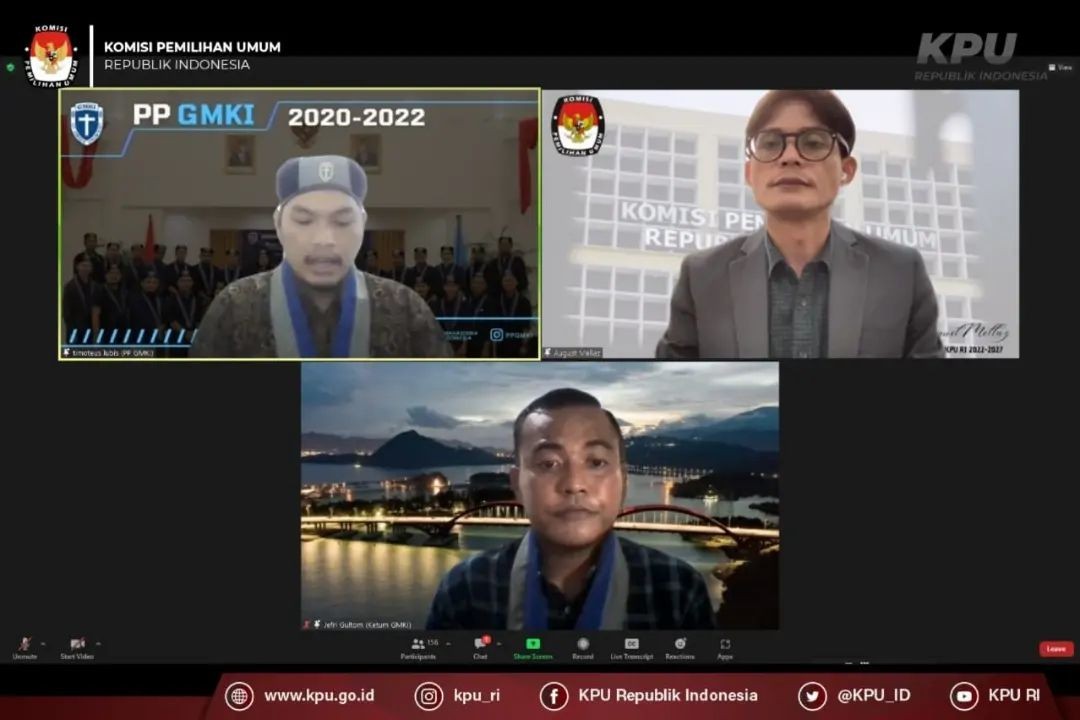1080x720 pixels.
Task: Click the Unmute microphone icon
Action: (24, 644)
